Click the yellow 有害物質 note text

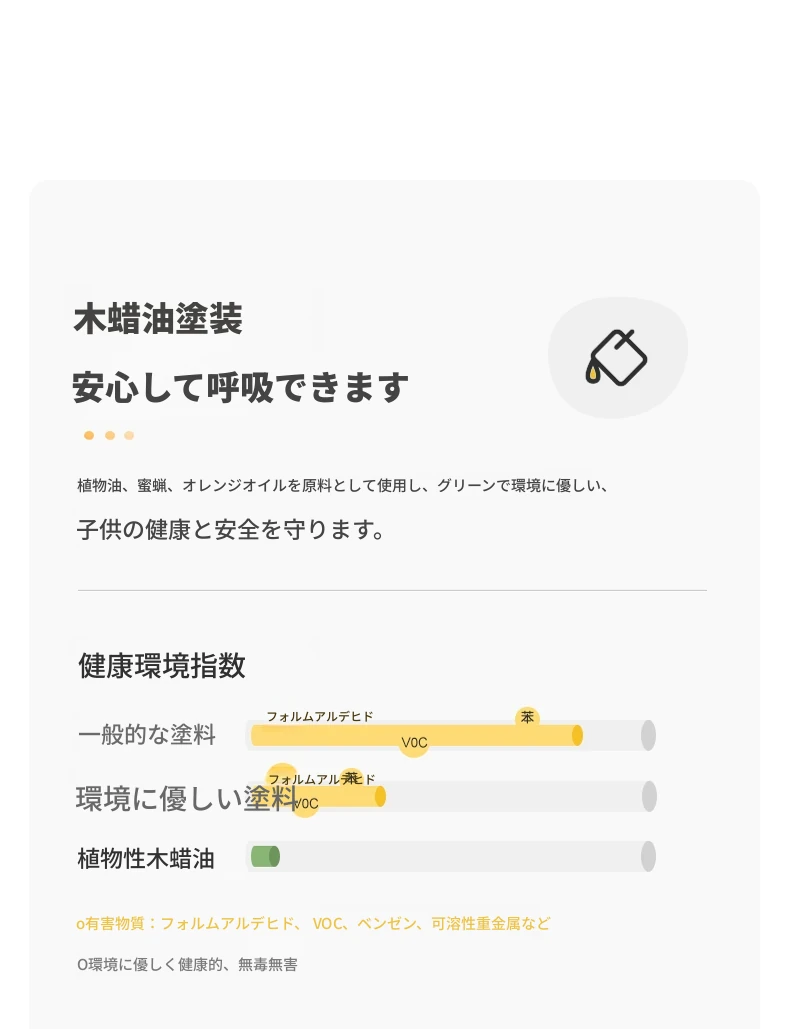[313, 923]
